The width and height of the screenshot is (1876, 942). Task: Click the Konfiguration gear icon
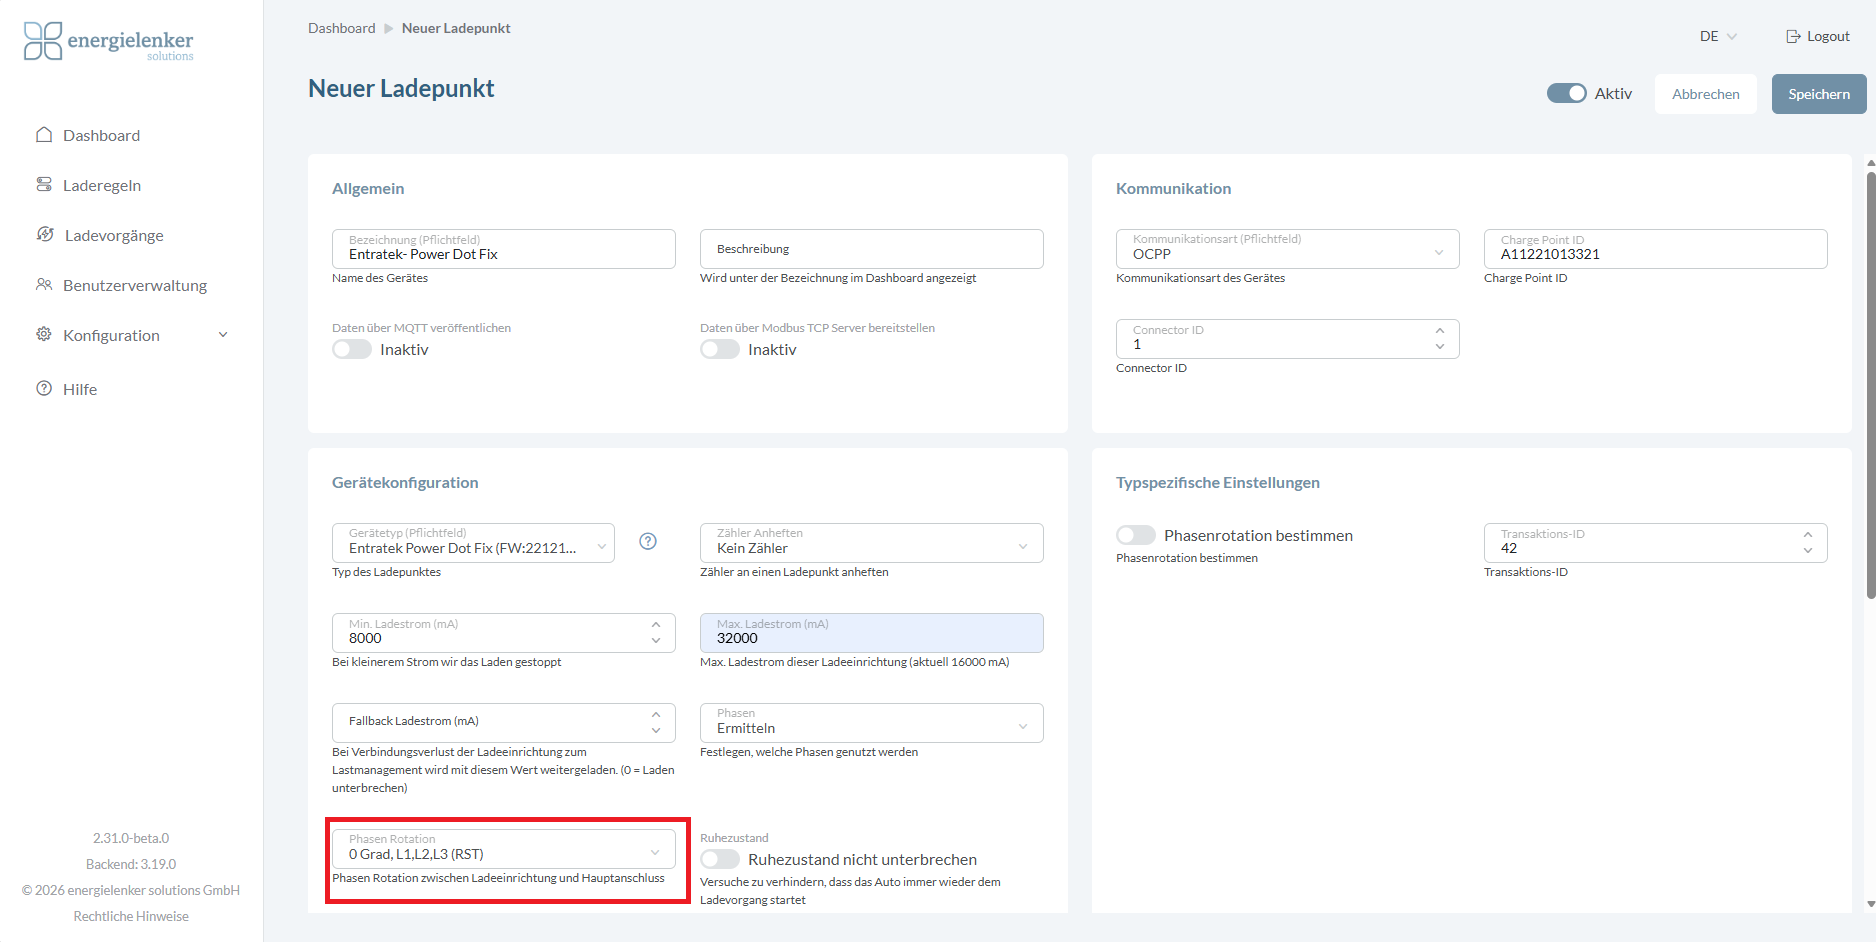point(44,335)
